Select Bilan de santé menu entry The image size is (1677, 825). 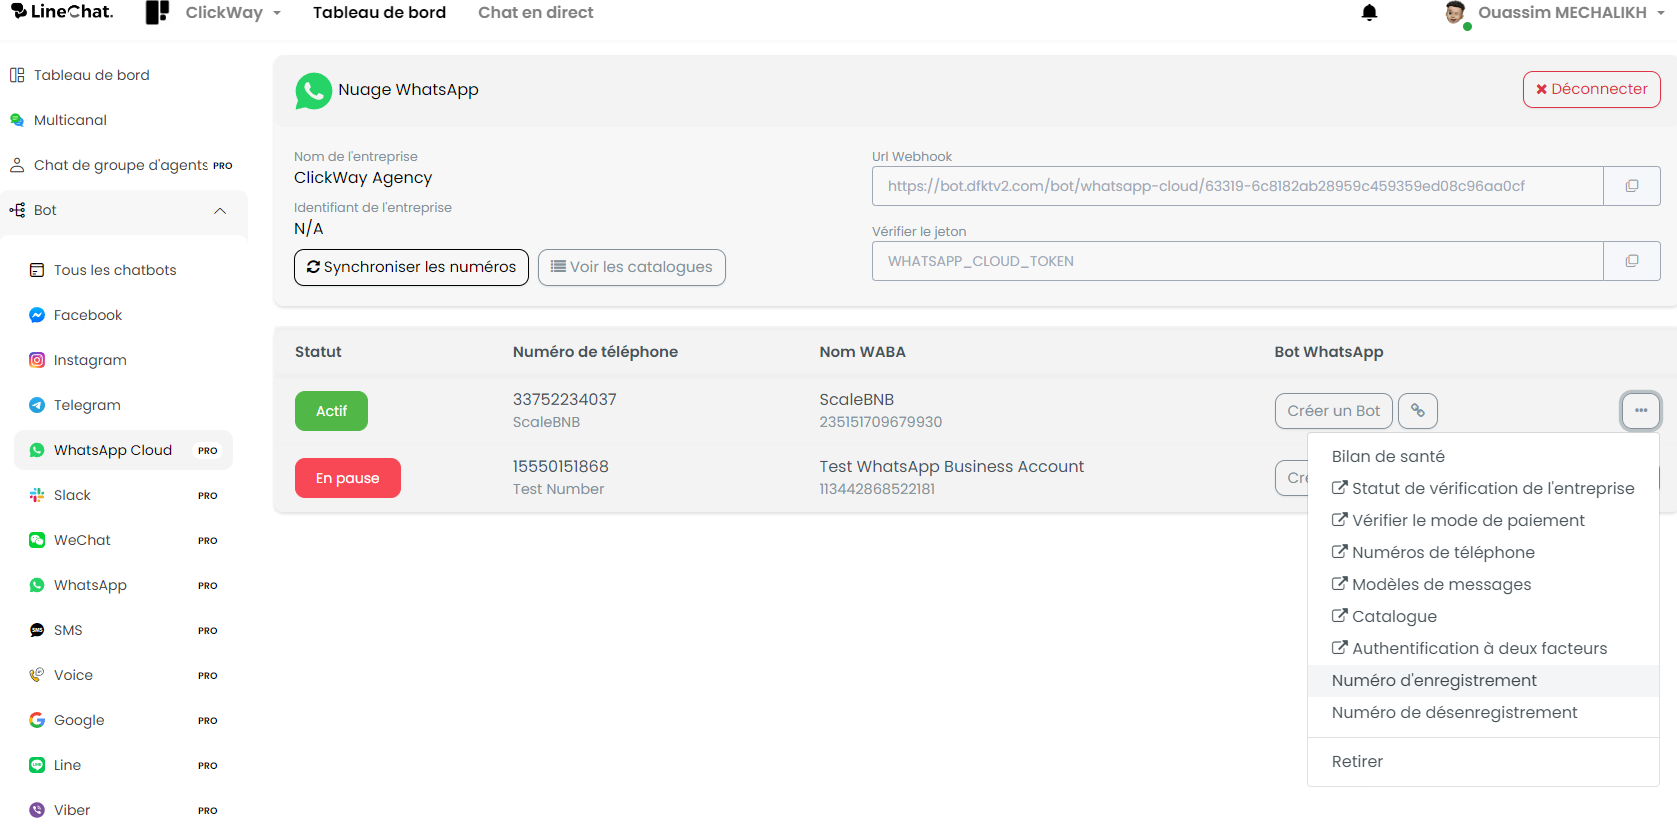[x=1483, y=457]
